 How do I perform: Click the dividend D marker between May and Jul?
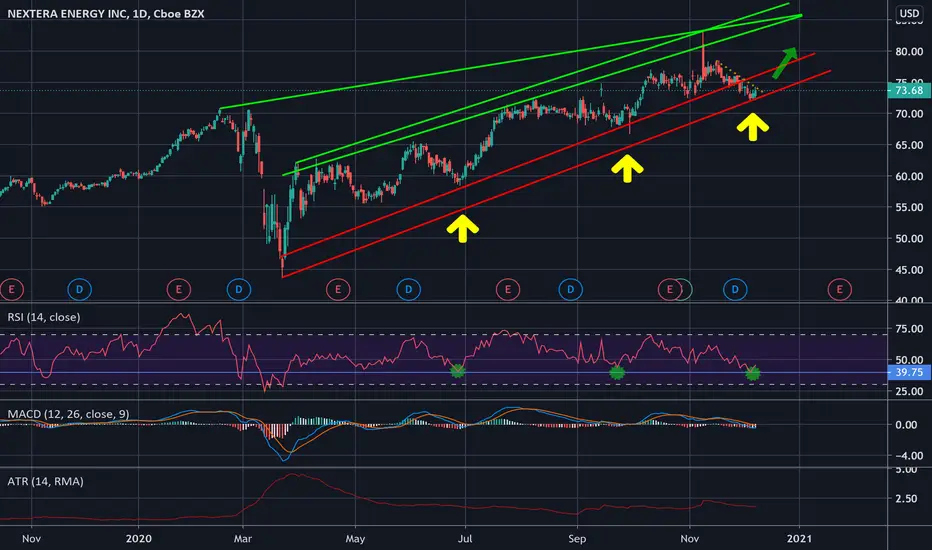click(x=408, y=290)
